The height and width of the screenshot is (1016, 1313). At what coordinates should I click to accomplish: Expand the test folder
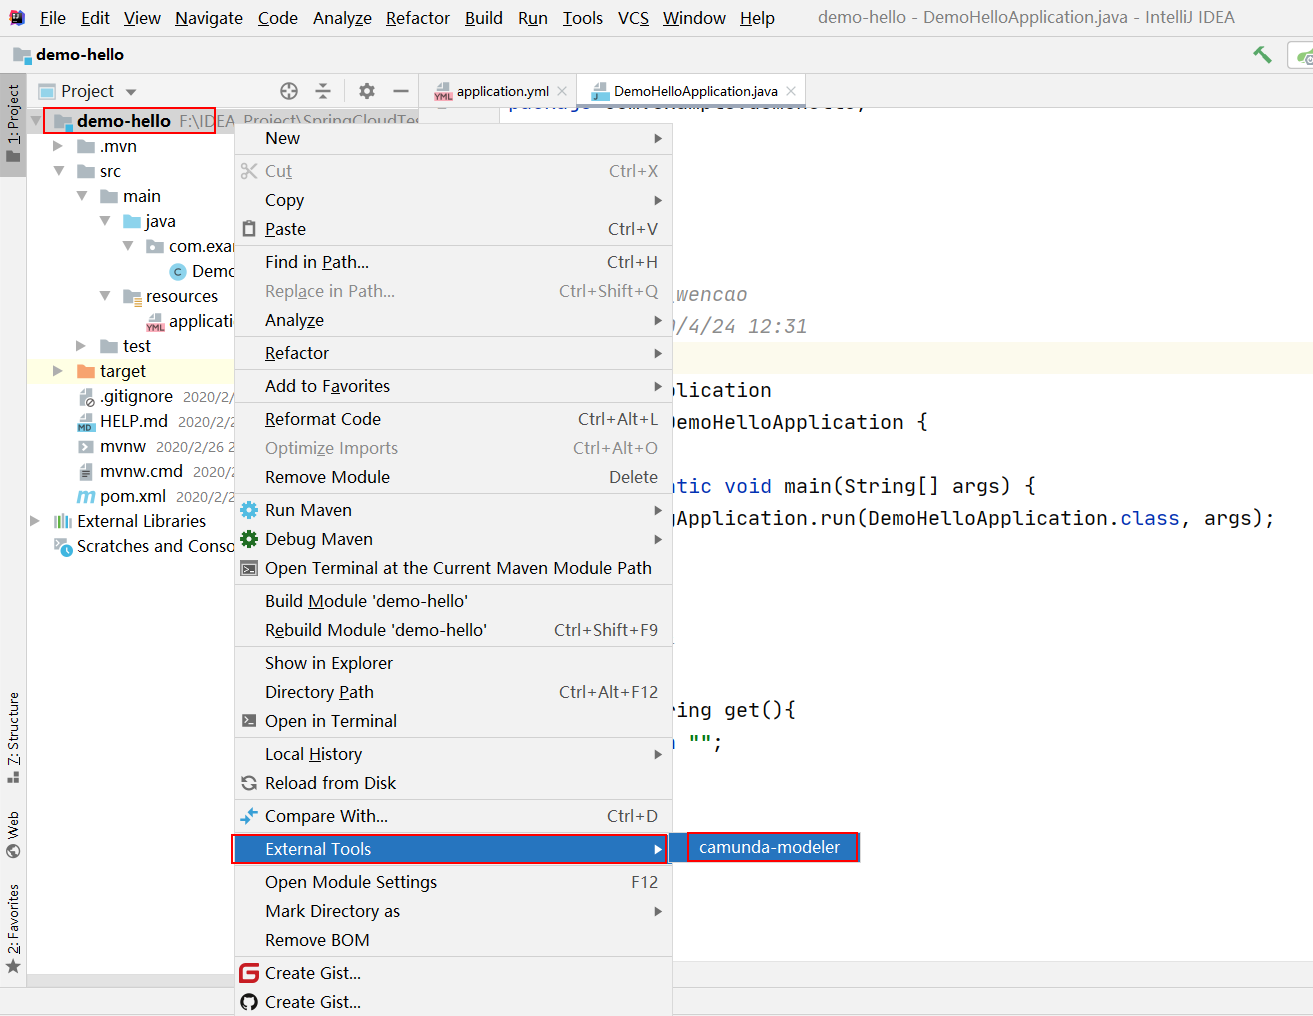coord(82,346)
